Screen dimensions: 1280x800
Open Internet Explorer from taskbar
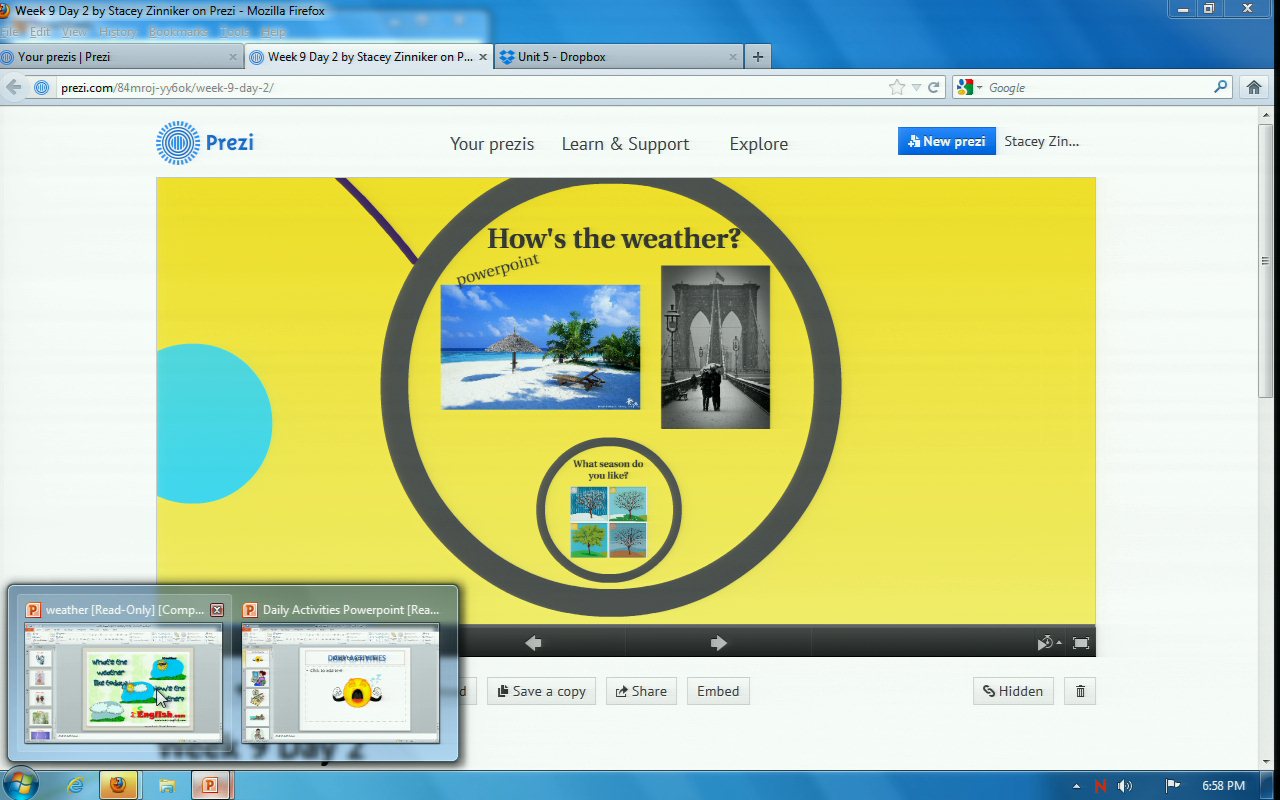tap(75, 785)
